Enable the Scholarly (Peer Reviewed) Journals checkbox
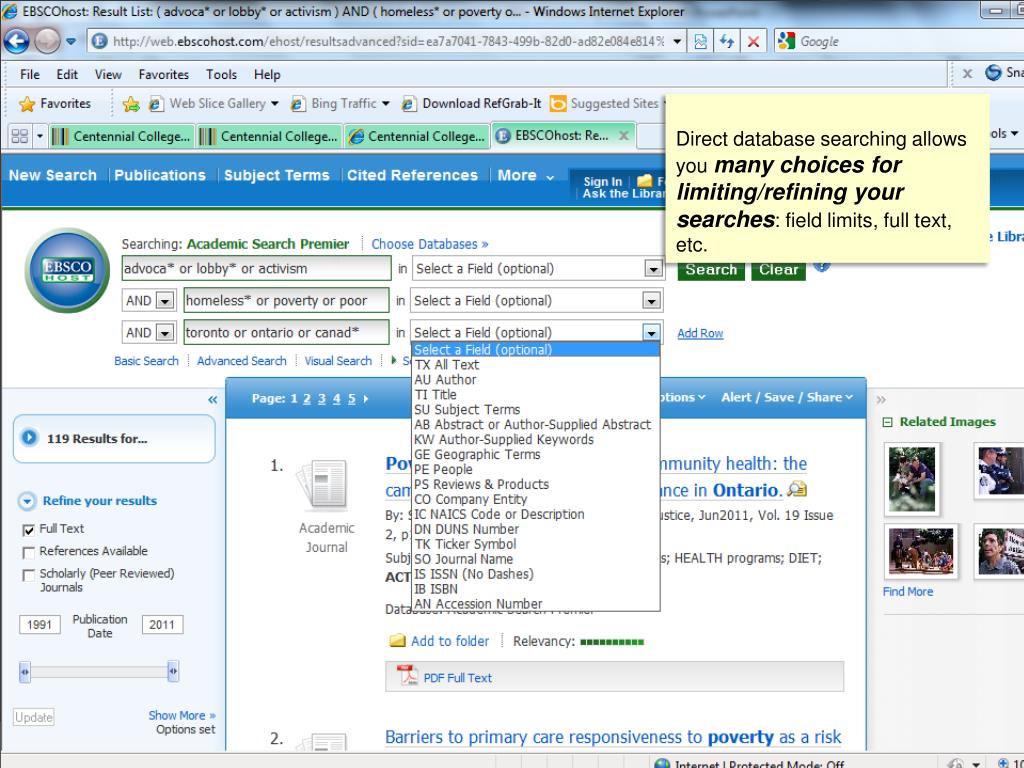 (x=28, y=575)
